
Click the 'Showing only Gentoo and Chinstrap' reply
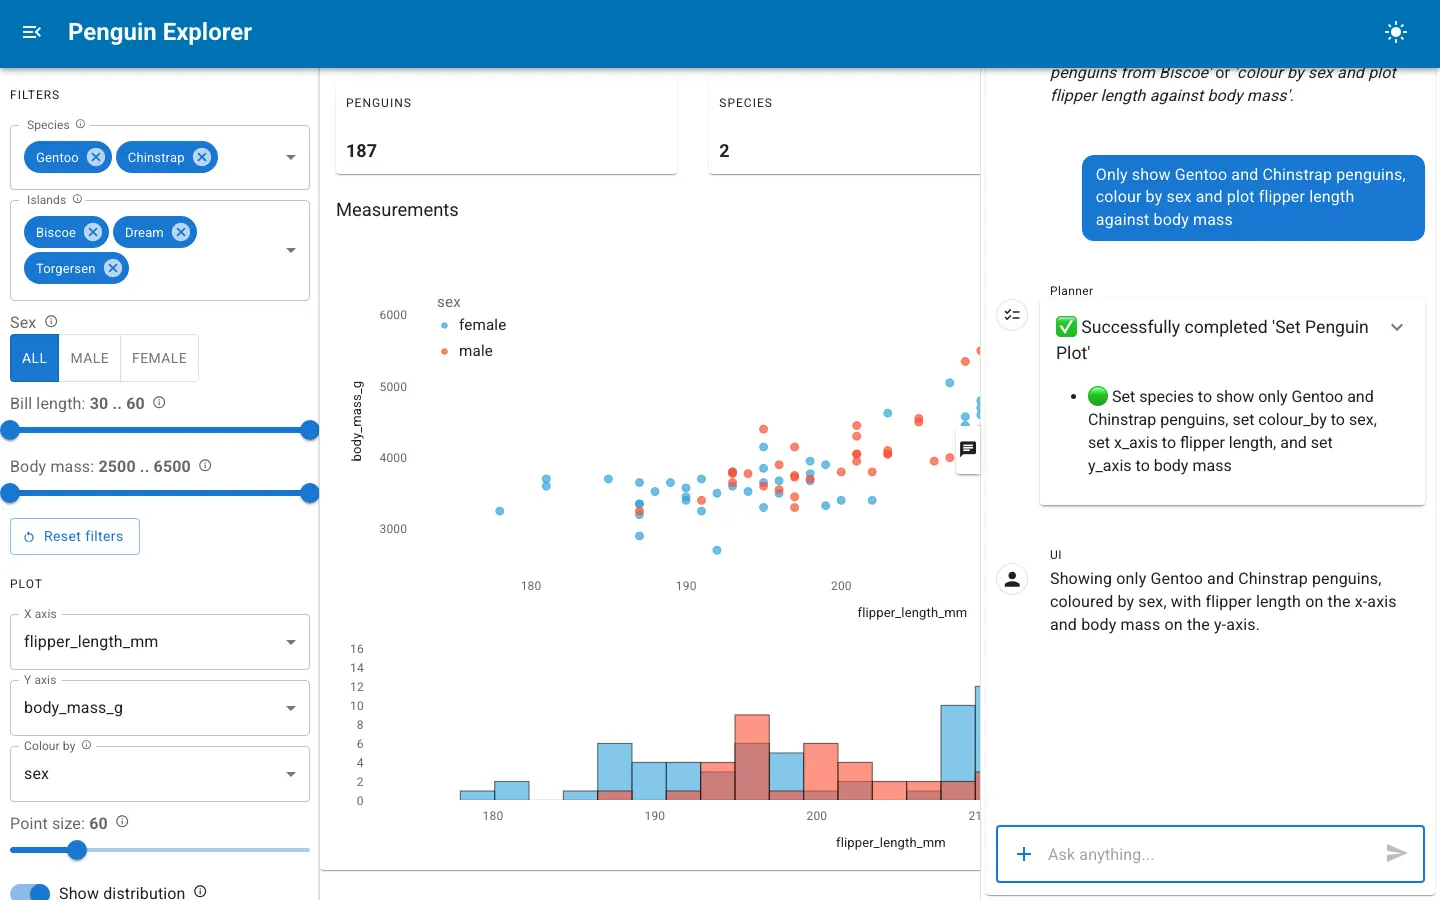pyautogui.click(x=1223, y=602)
